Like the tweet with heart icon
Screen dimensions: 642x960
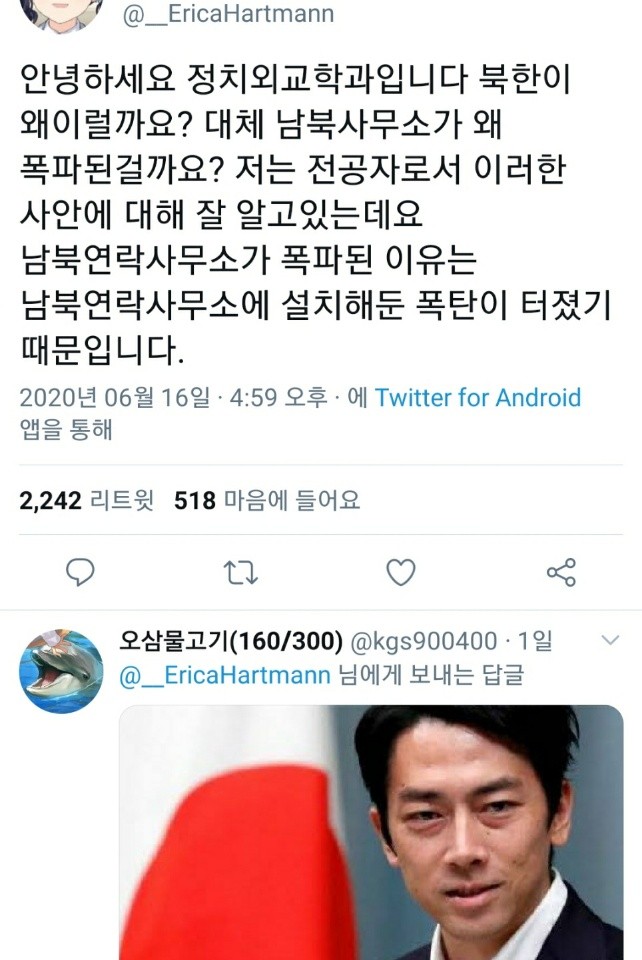click(x=401, y=572)
